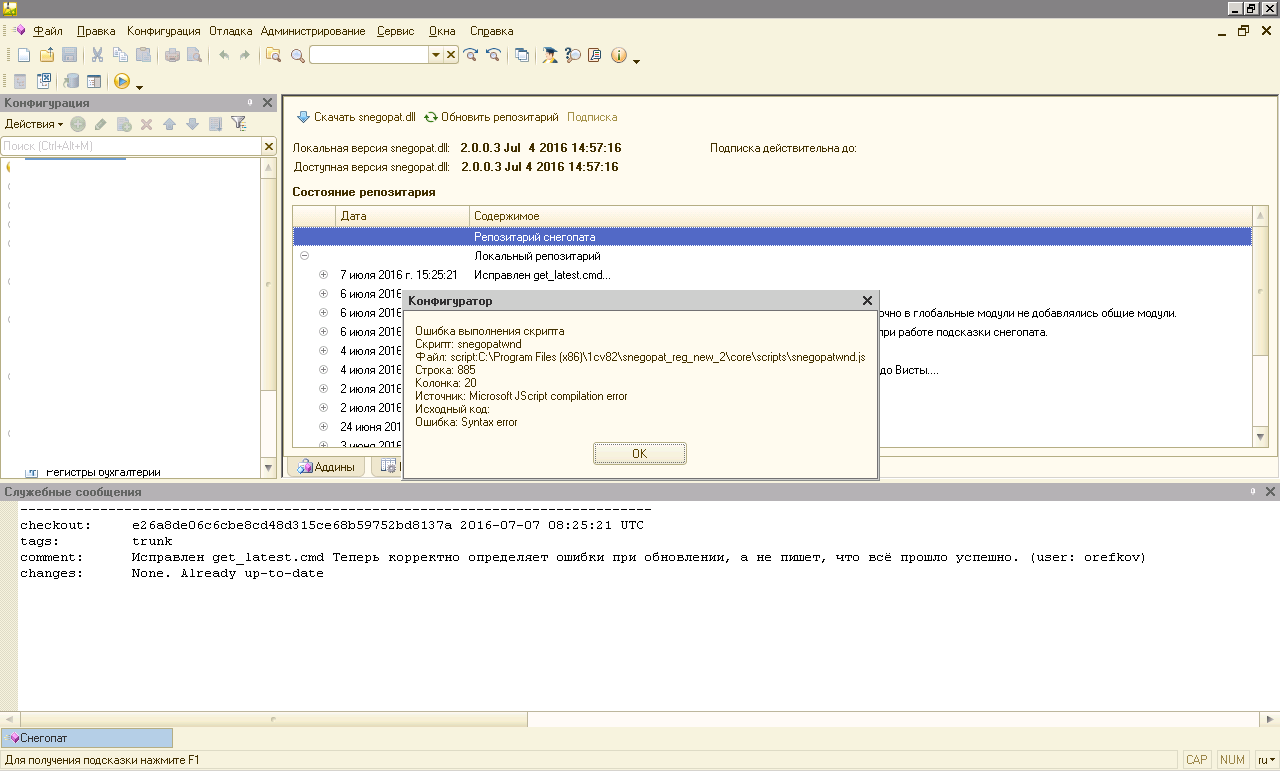Open main toolbar options dropdown arrow
This screenshot has height=772, width=1280.
coord(637,61)
